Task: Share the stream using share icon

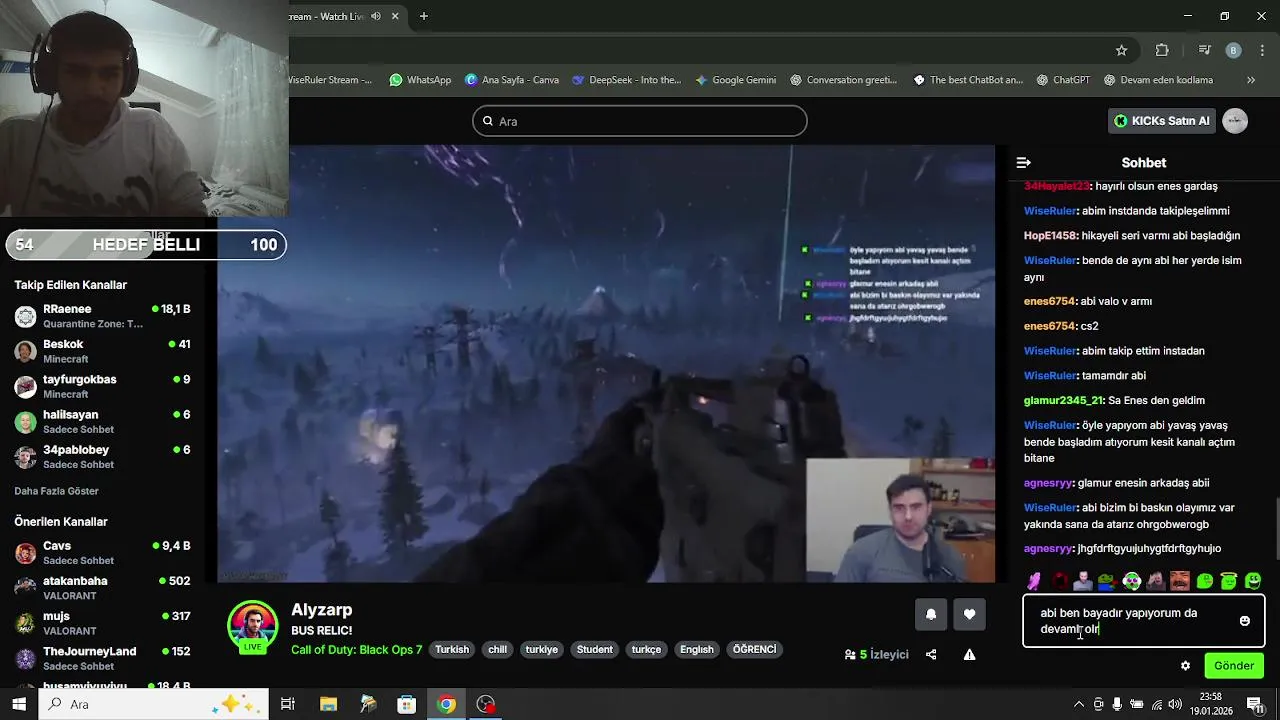Action: click(x=931, y=655)
